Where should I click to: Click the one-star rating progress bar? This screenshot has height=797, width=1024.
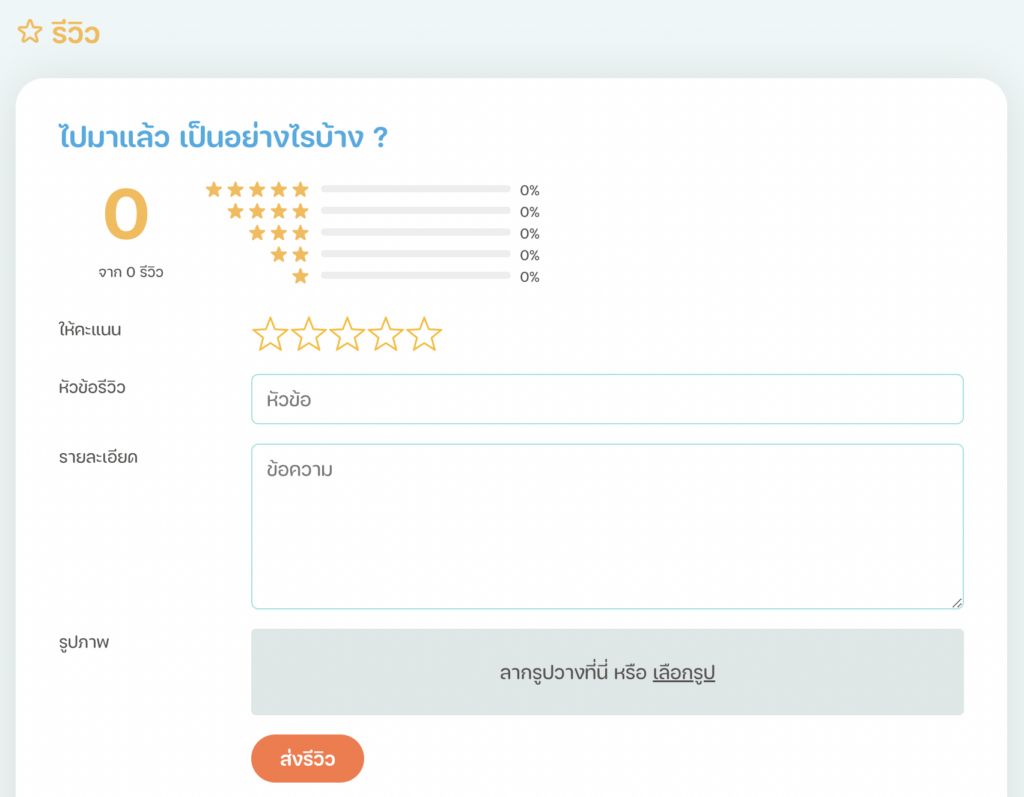415,276
